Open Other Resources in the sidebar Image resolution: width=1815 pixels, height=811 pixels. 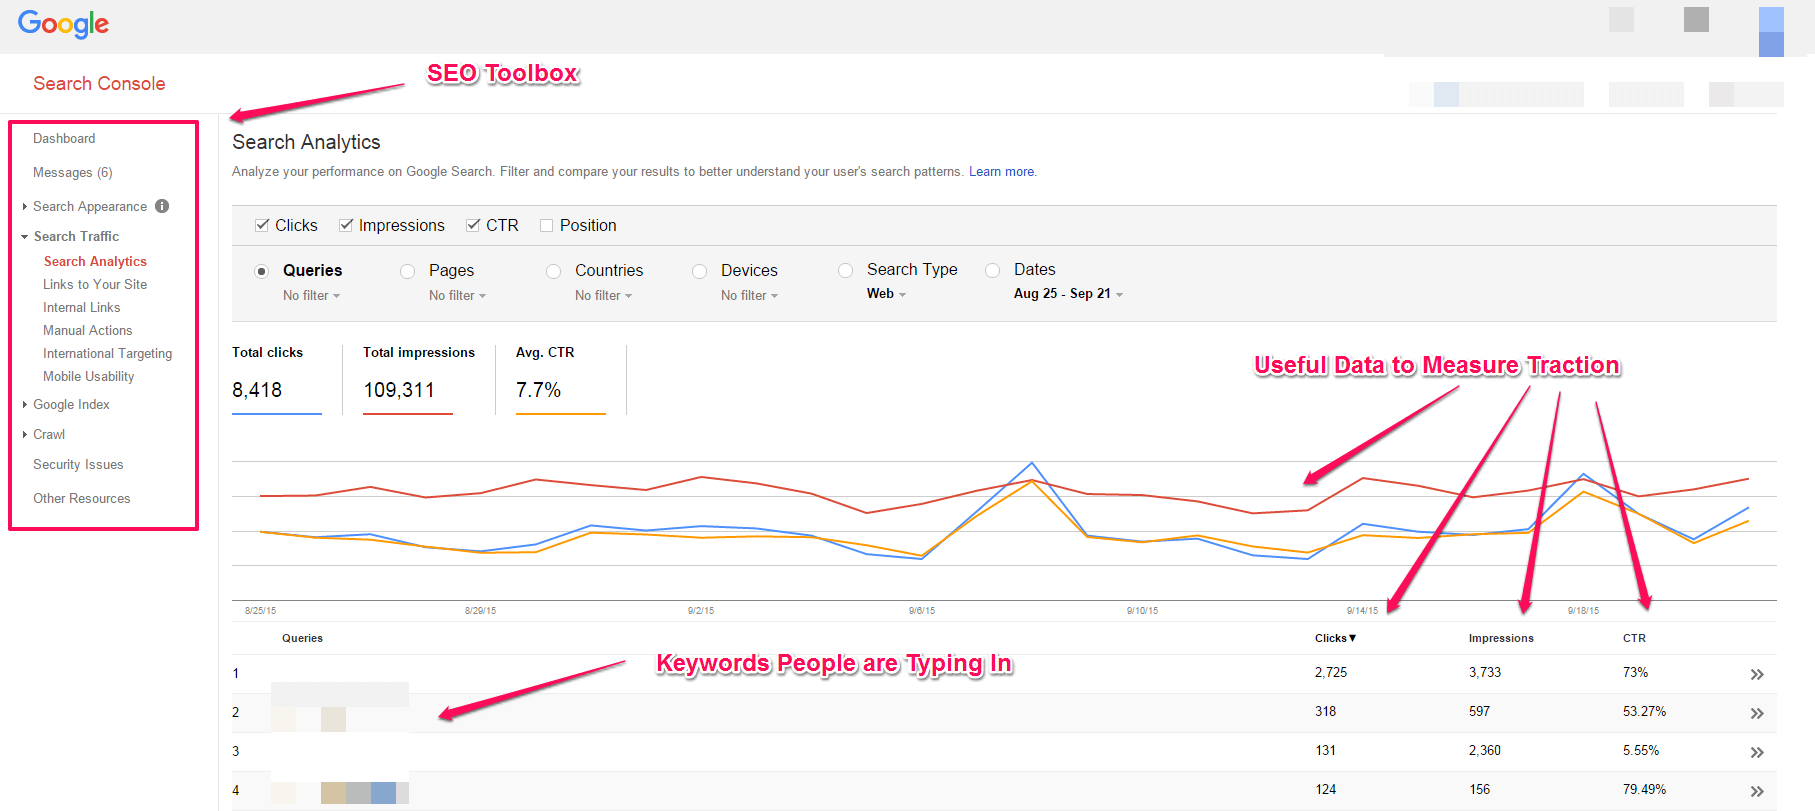pos(81,498)
